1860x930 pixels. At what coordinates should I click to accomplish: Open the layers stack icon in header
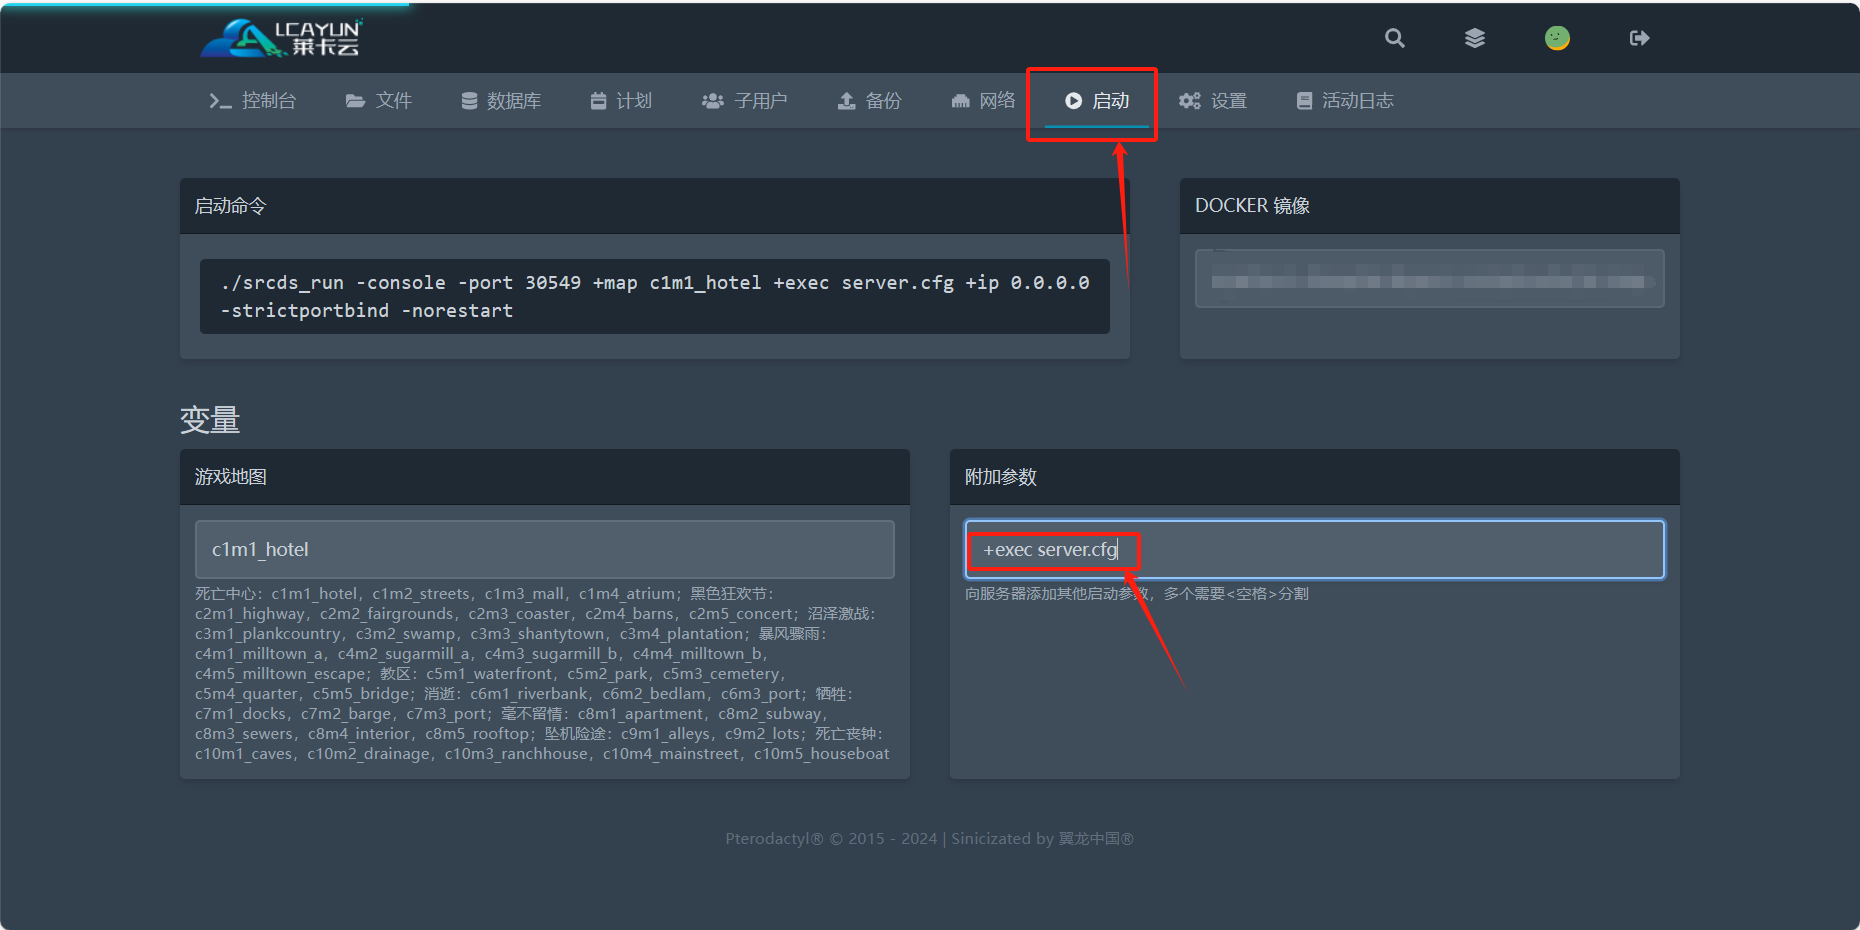tap(1475, 38)
